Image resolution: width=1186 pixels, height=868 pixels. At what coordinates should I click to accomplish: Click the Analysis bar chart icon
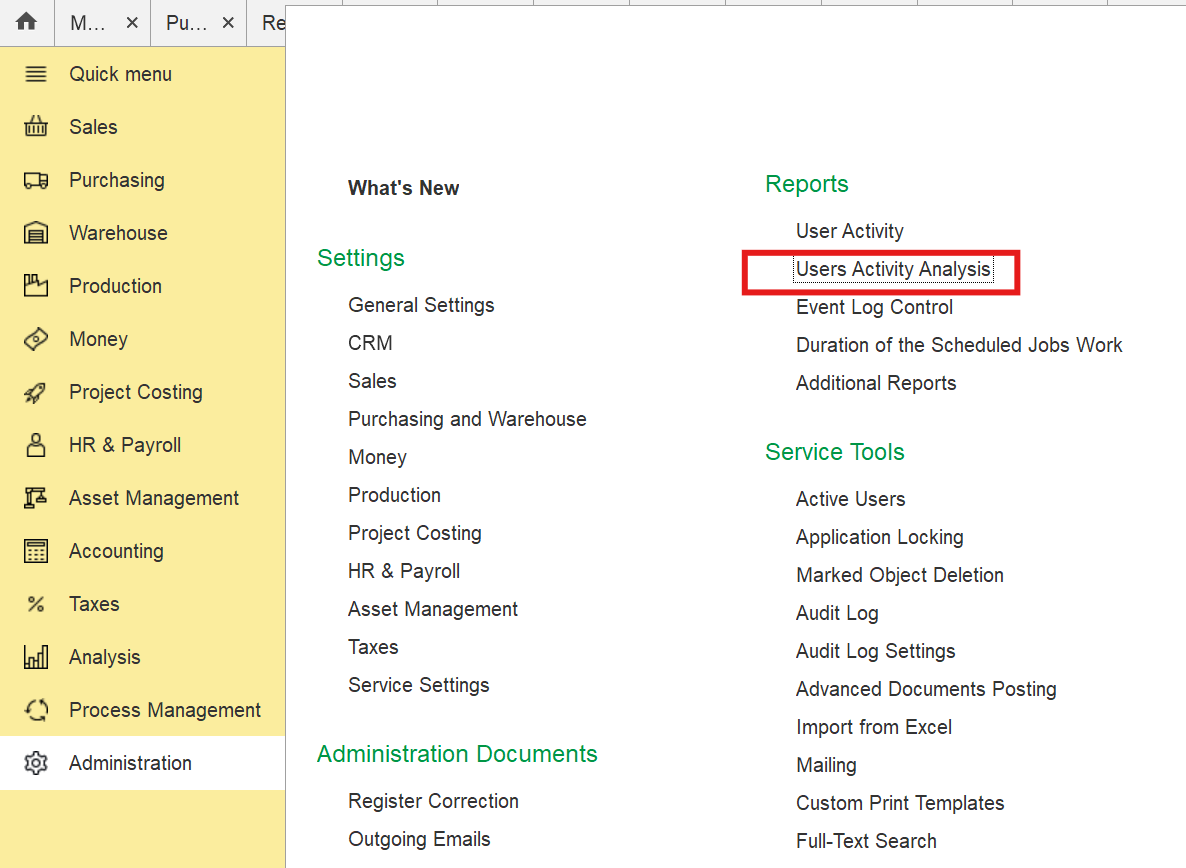coord(36,657)
